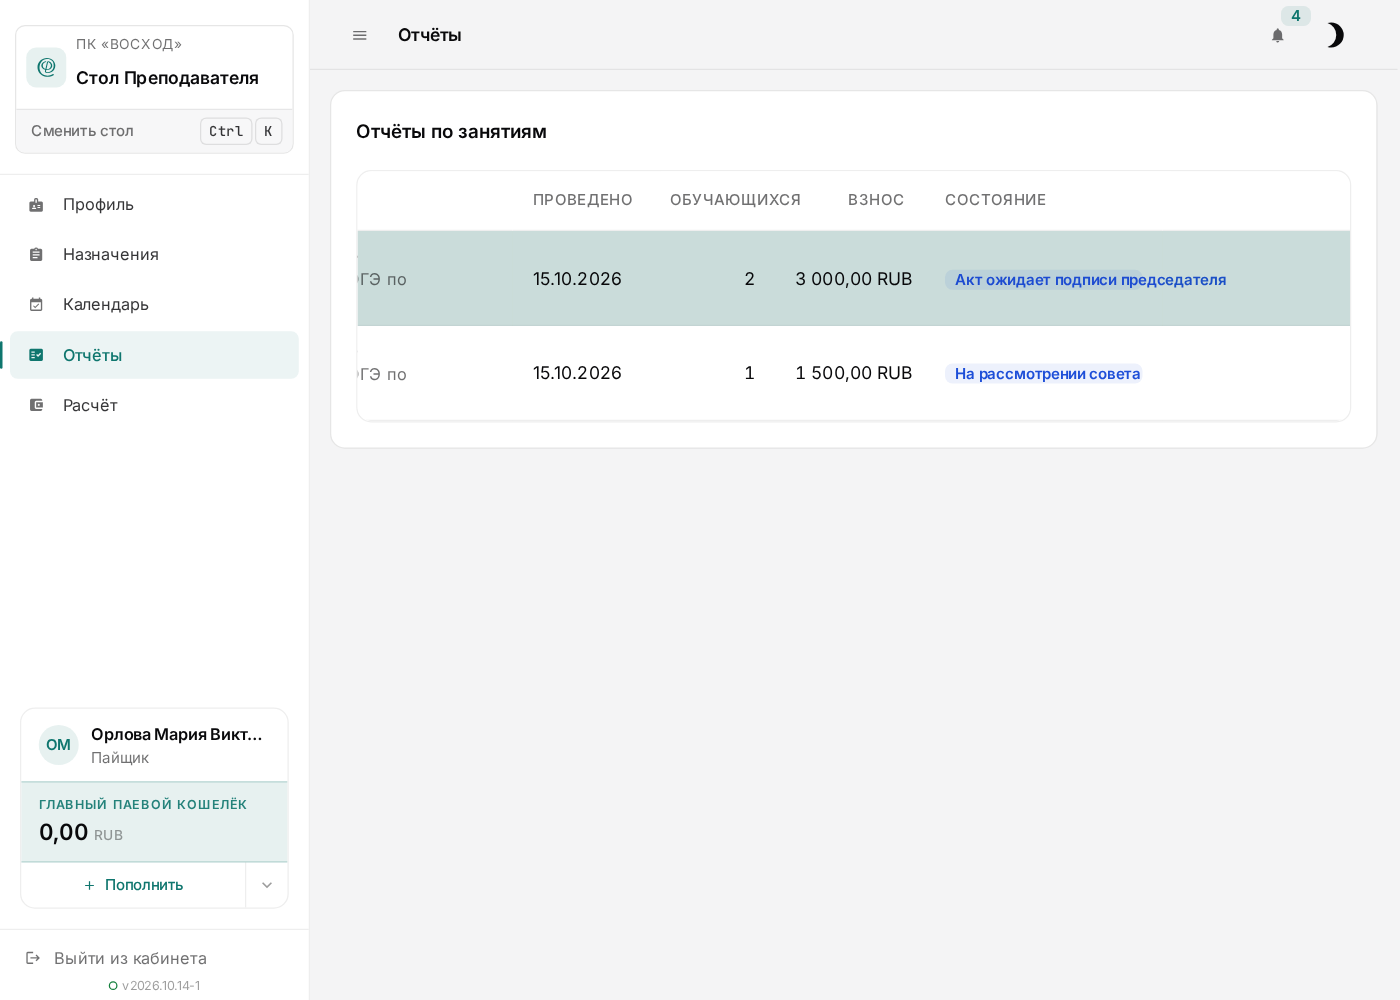Image resolution: width=1400 pixels, height=1000 pixels.
Task: Open the Профиль menu item
Action: [154, 204]
